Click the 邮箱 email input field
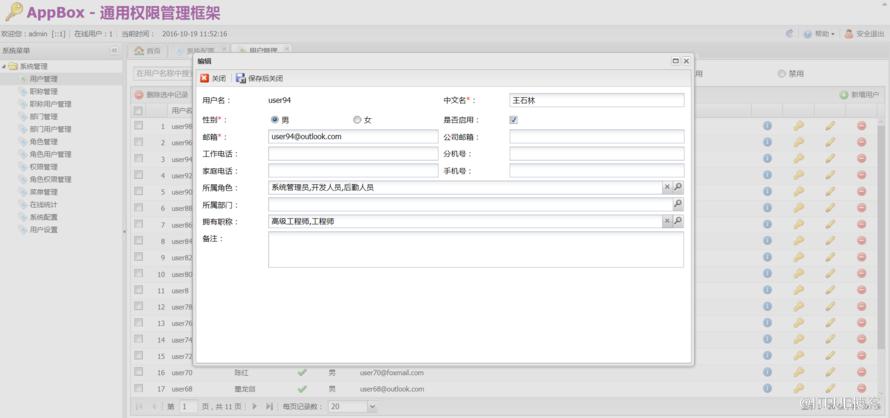Screen dimensions: 890x418 [x=353, y=137]
